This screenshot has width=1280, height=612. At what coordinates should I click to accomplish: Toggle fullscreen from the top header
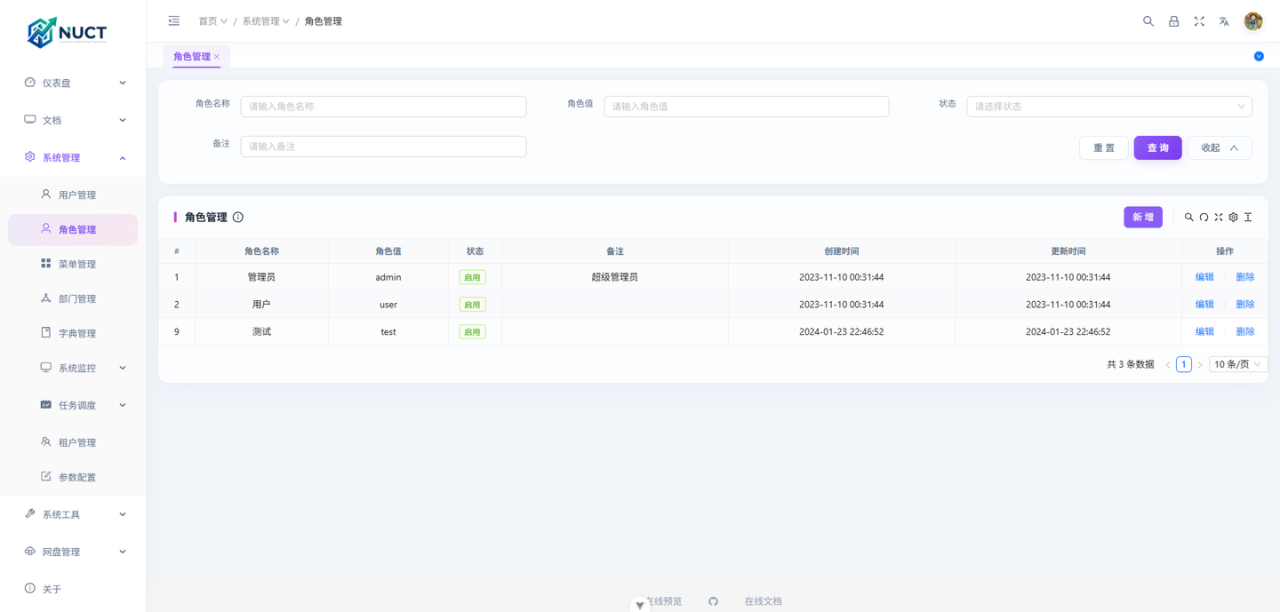pyautogui.click(x=1199, y=21)
